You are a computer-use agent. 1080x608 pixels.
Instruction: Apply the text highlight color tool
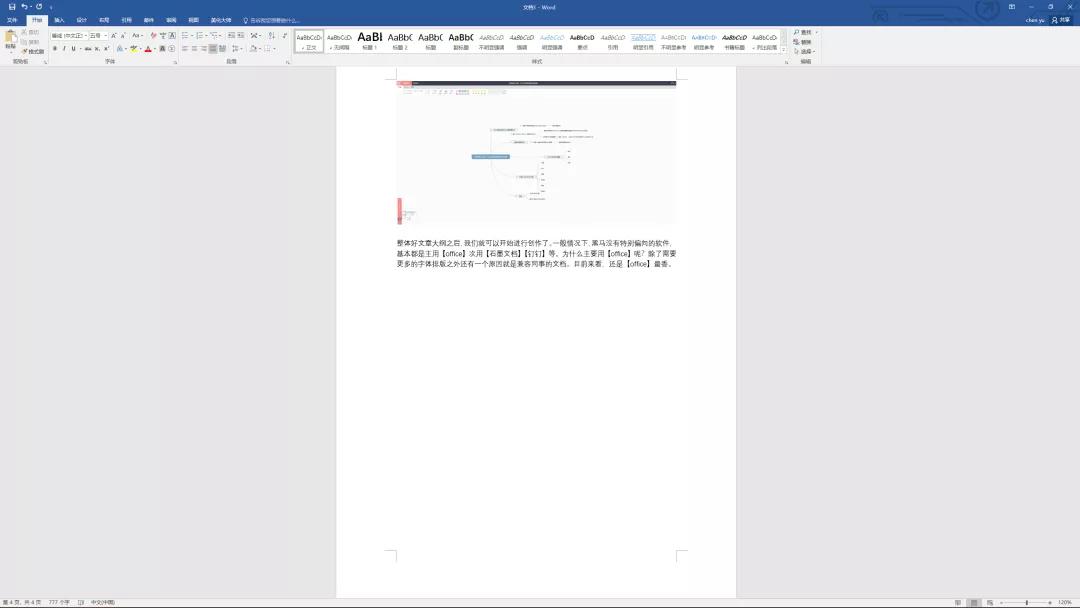(133, 48)
